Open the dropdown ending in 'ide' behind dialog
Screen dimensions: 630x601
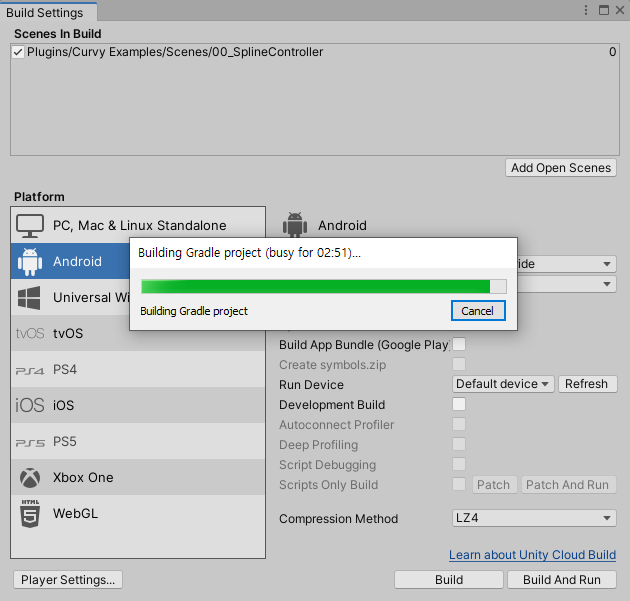point(567,264)
